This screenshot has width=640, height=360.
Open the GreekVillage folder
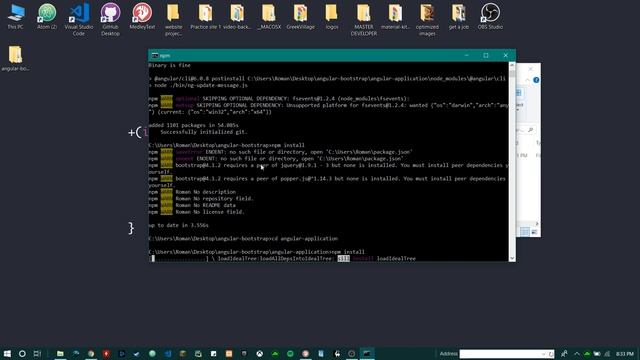[300, 16]
